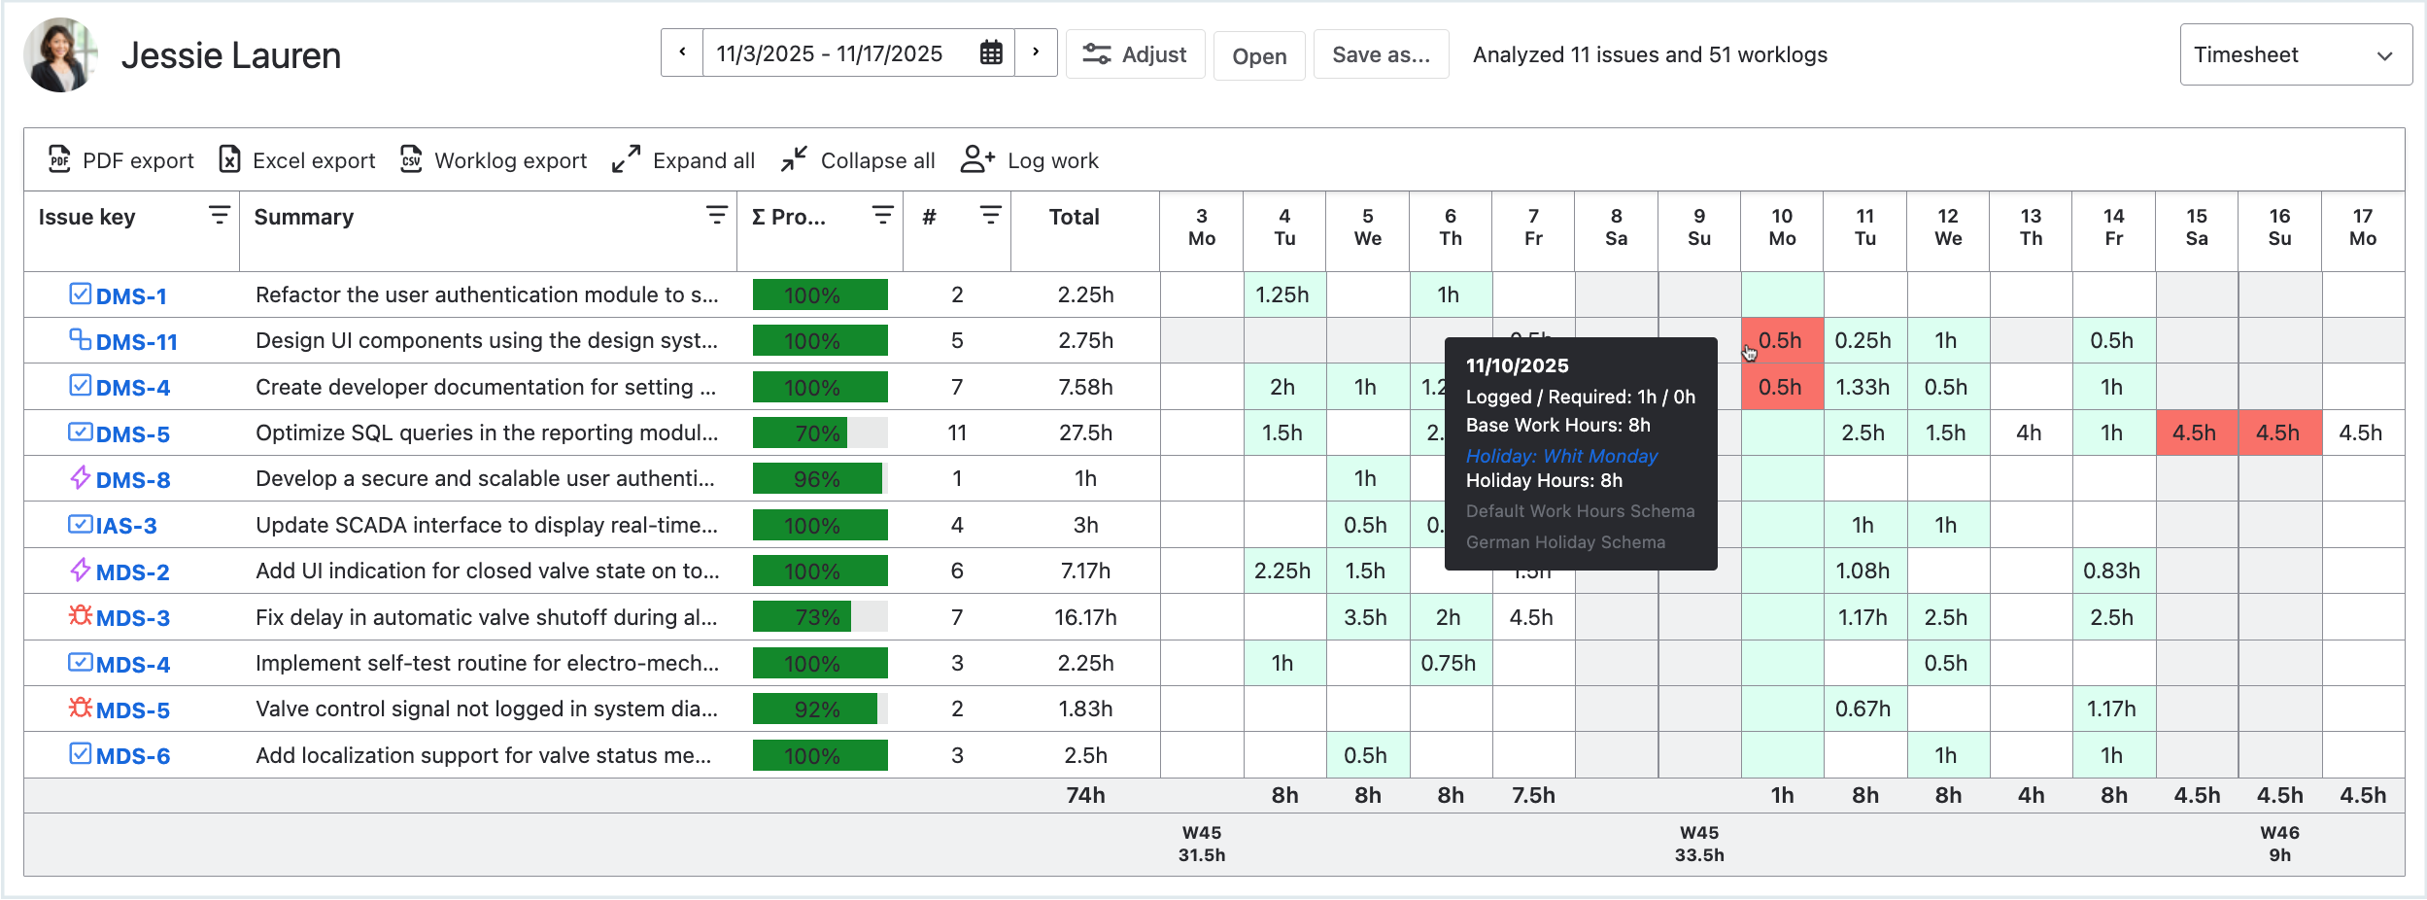Go to previous date range

point(682,53)
